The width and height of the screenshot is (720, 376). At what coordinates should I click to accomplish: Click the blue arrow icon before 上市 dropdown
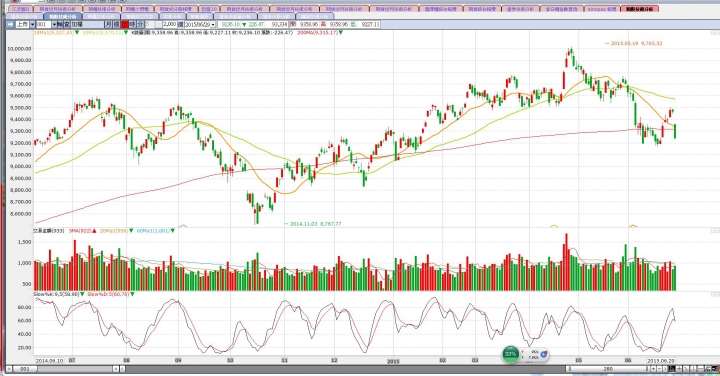click(x=10, y=24)
